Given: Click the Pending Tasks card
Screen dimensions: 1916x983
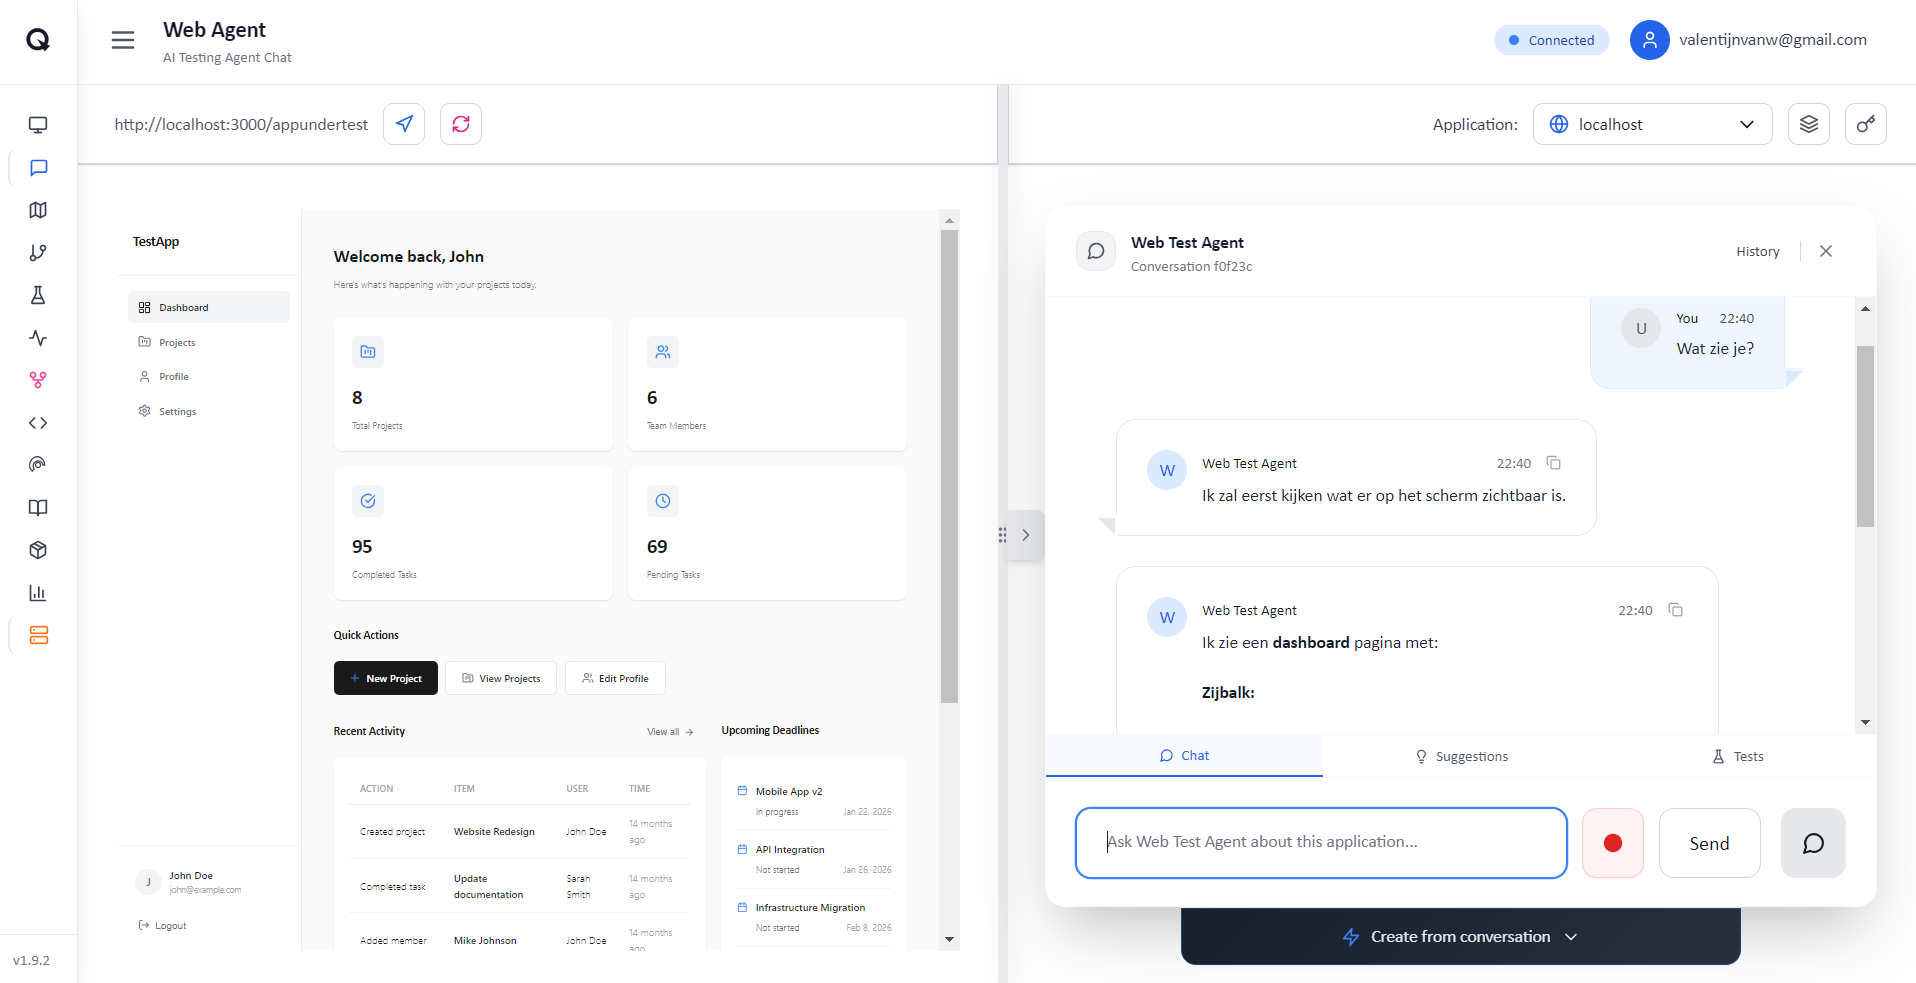Looking at the screenshot, I should [767, 533].
